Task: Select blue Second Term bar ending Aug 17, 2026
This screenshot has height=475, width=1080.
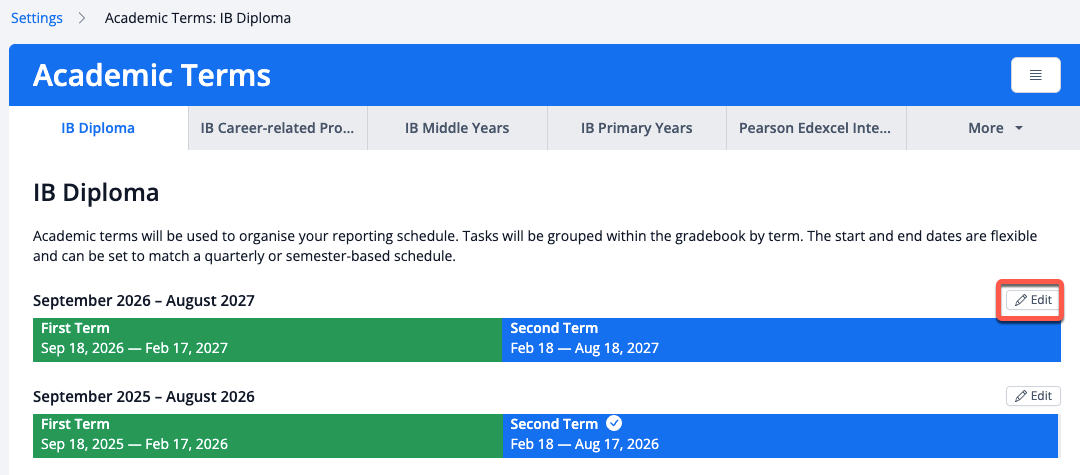Action: click(x=780, y=434)
